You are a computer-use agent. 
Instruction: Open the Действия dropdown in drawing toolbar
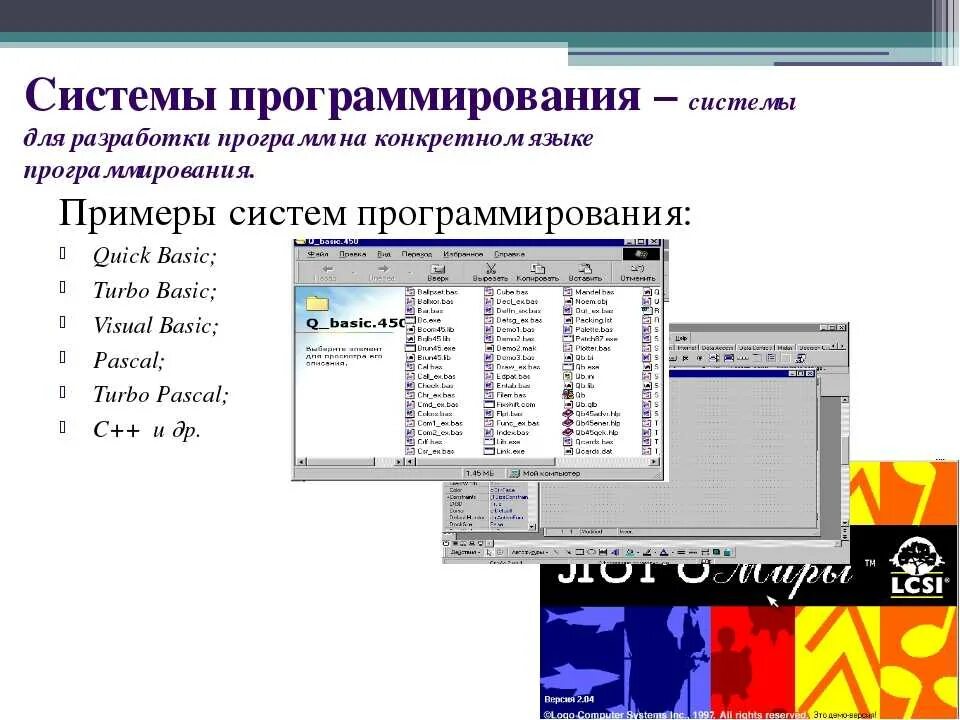coord(463,552)
